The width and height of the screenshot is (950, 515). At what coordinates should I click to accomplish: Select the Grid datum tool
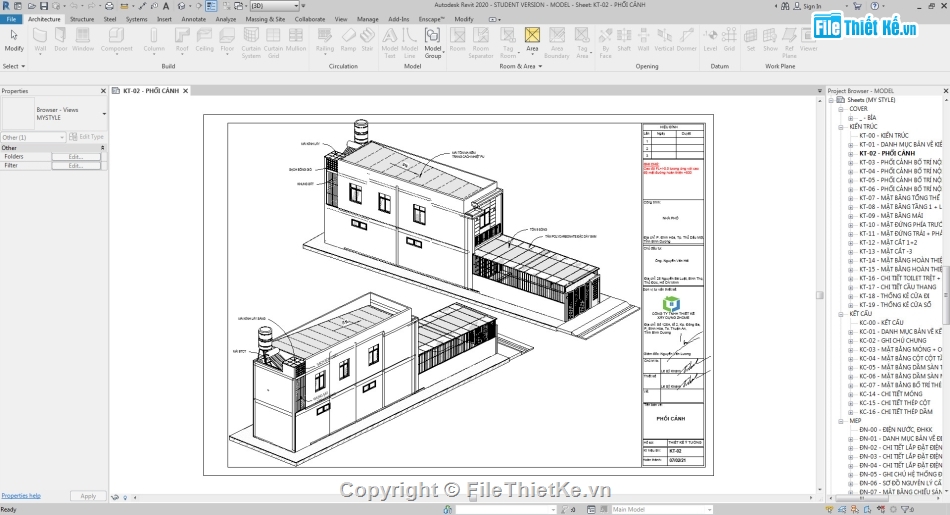(x=729, y=40)
